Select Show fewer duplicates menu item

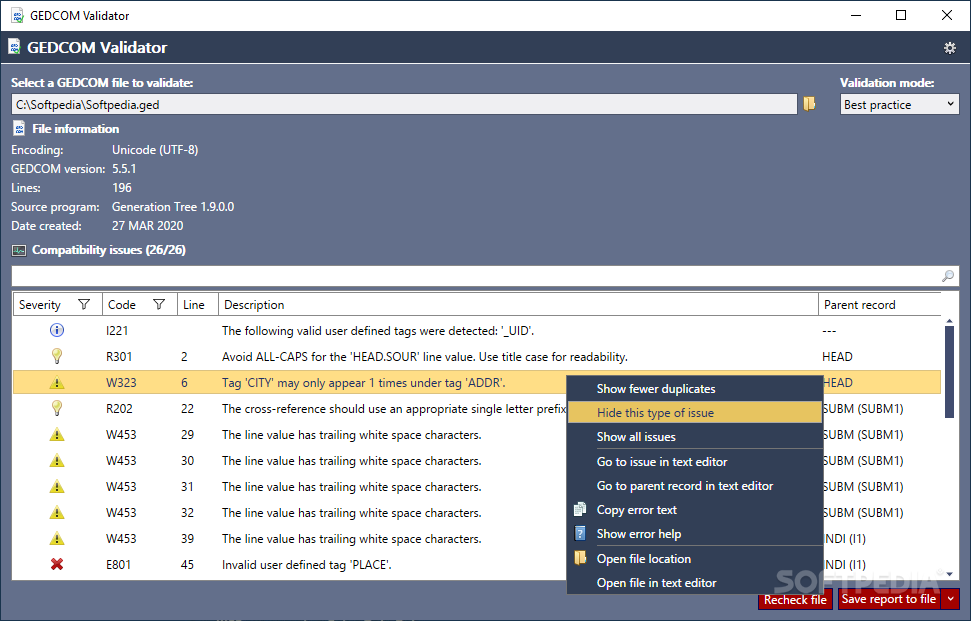tap(695, 389)
